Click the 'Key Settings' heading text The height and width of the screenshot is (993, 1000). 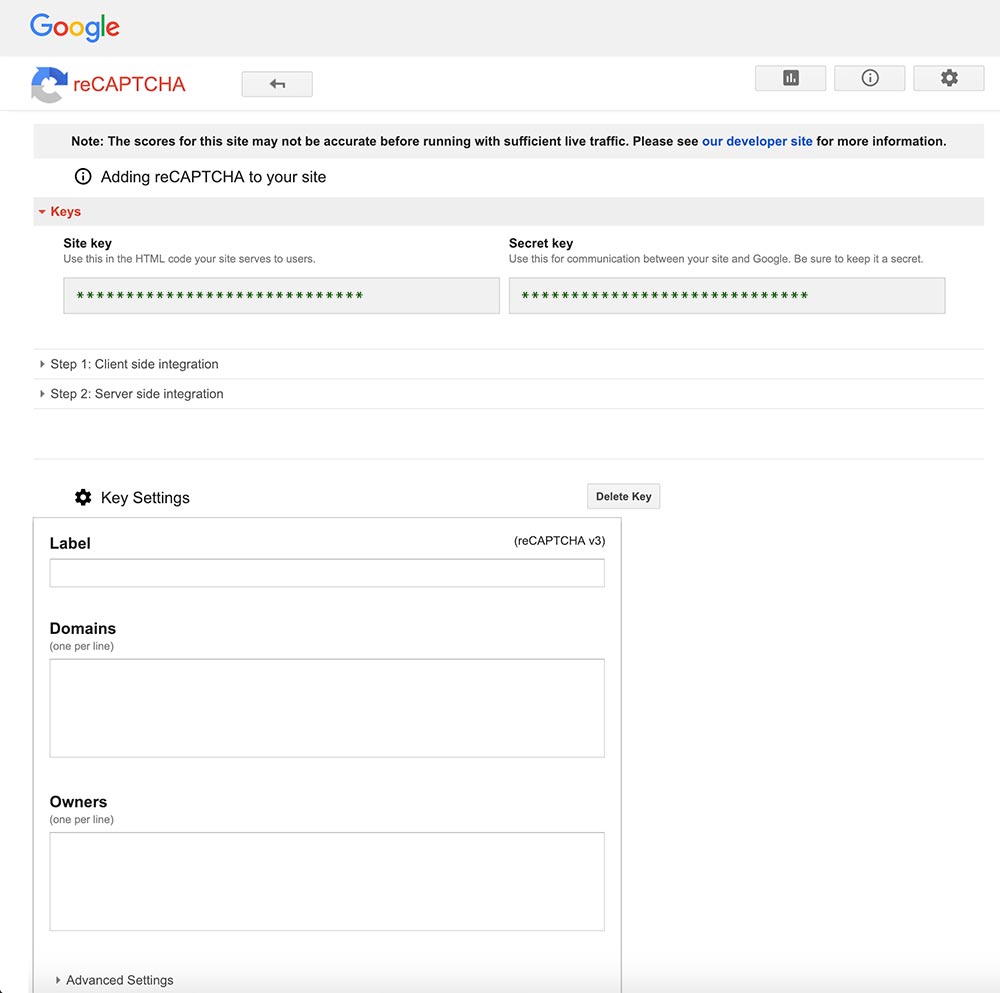[145, 498]
